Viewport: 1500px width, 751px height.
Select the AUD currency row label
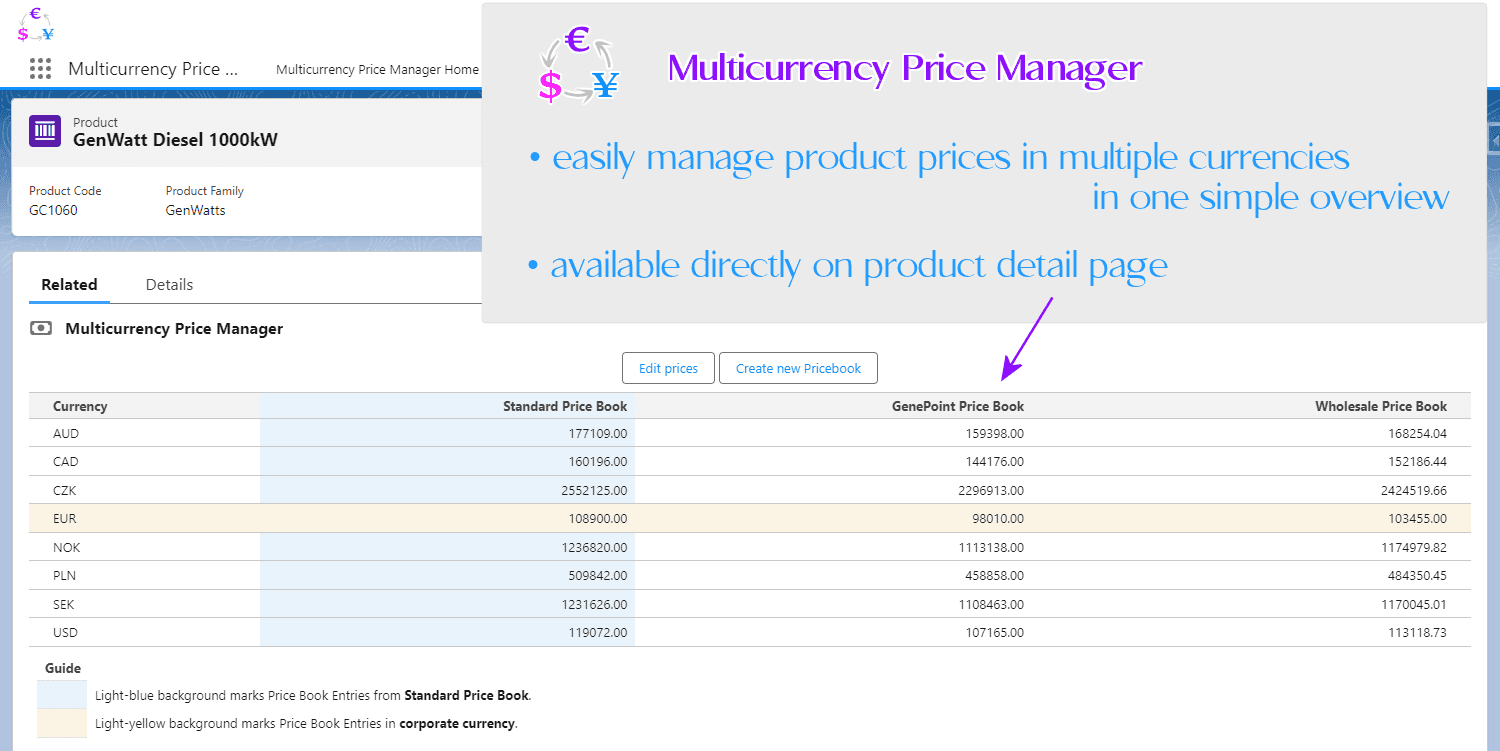pyautogui.click(x=66, y=434)
